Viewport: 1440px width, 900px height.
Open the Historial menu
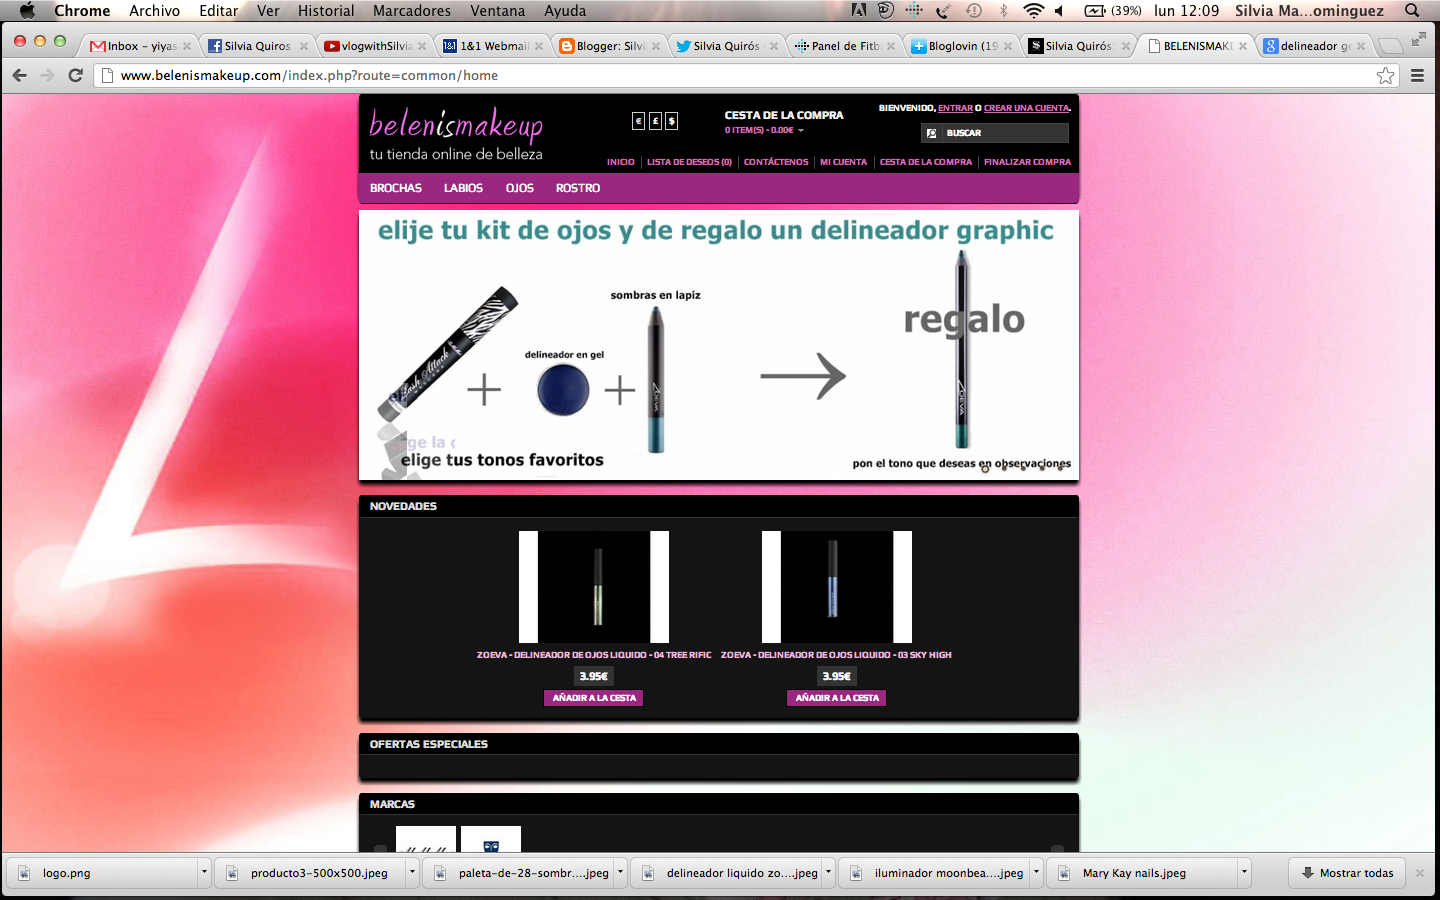click(x=326, y=10)
